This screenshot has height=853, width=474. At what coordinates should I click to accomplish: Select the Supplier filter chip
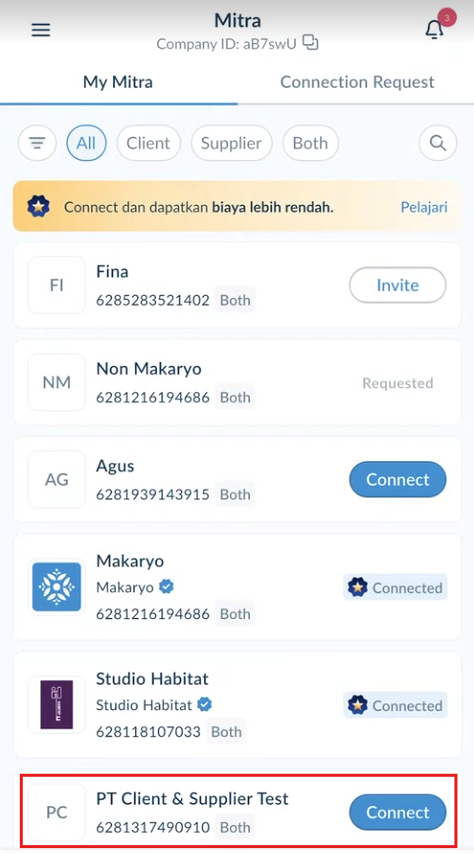231,143
